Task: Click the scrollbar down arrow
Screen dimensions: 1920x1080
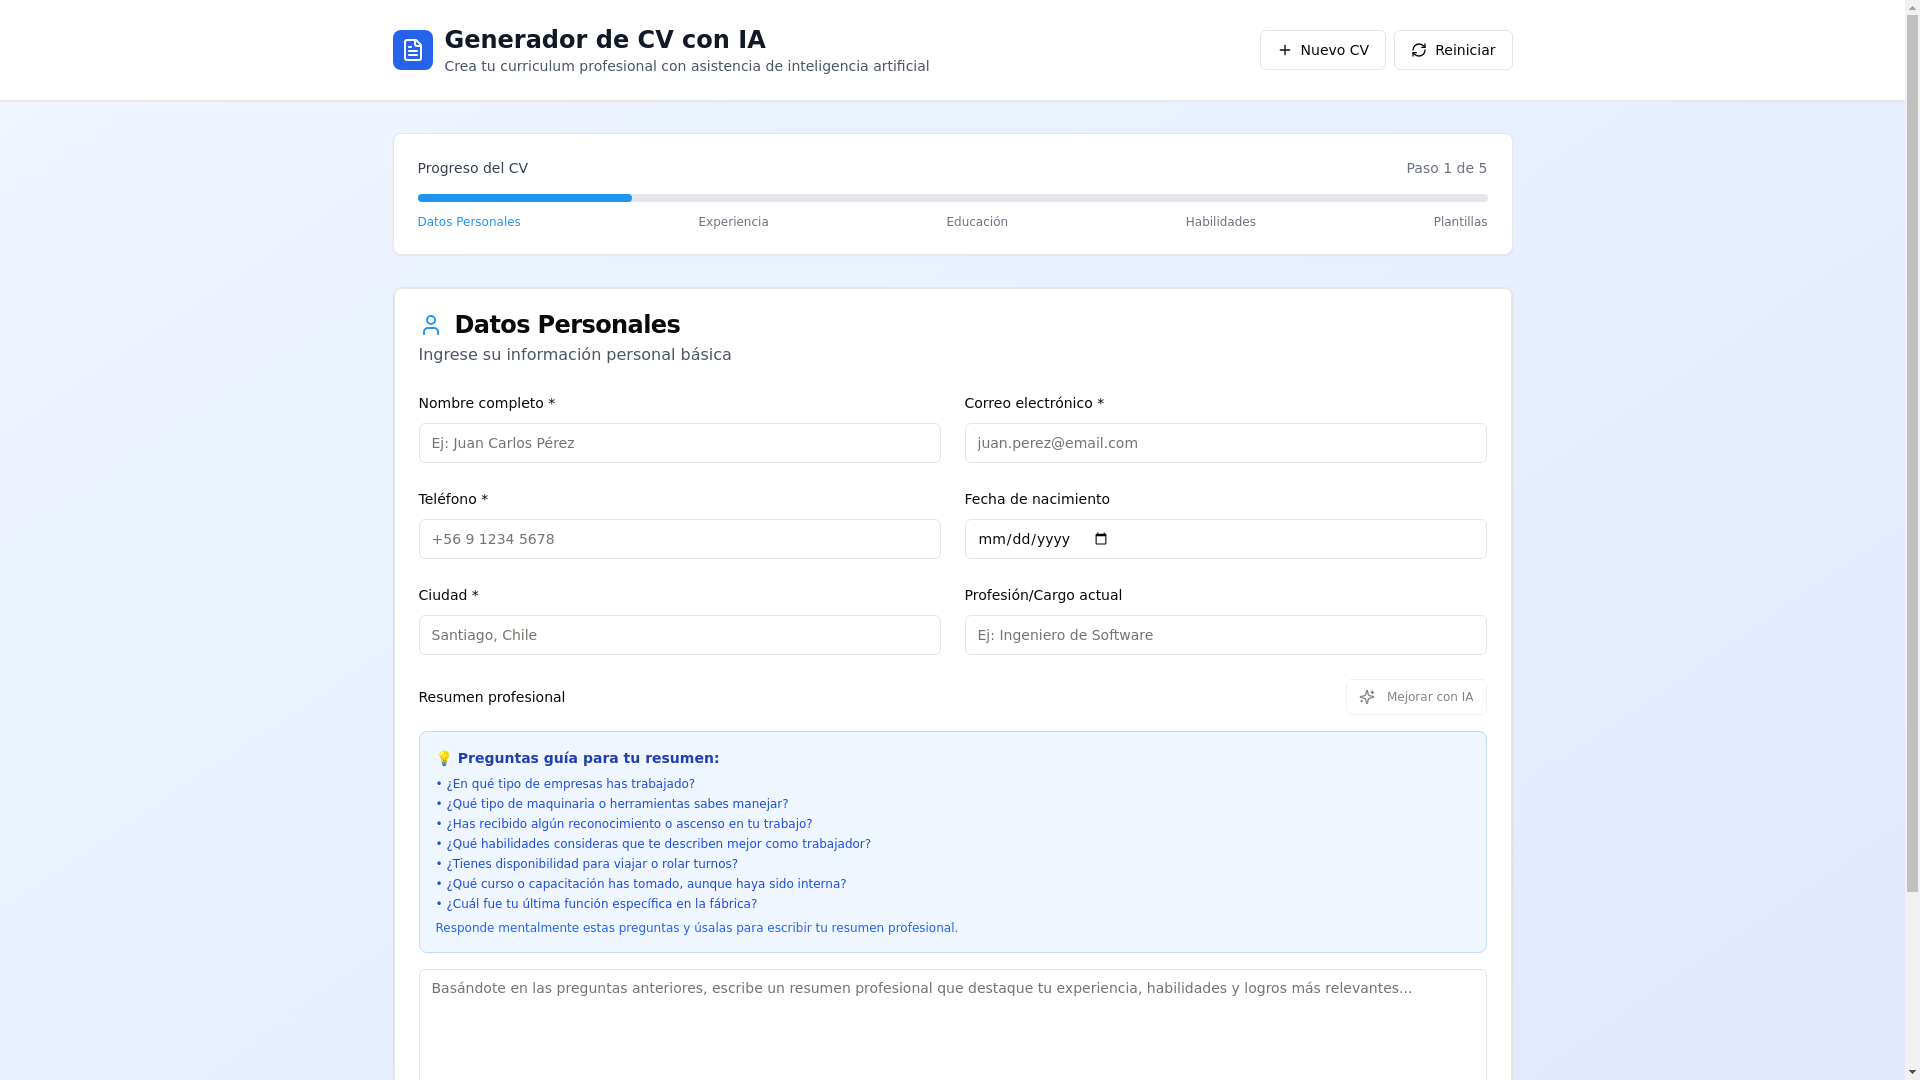Action: pos(1912,1072)
